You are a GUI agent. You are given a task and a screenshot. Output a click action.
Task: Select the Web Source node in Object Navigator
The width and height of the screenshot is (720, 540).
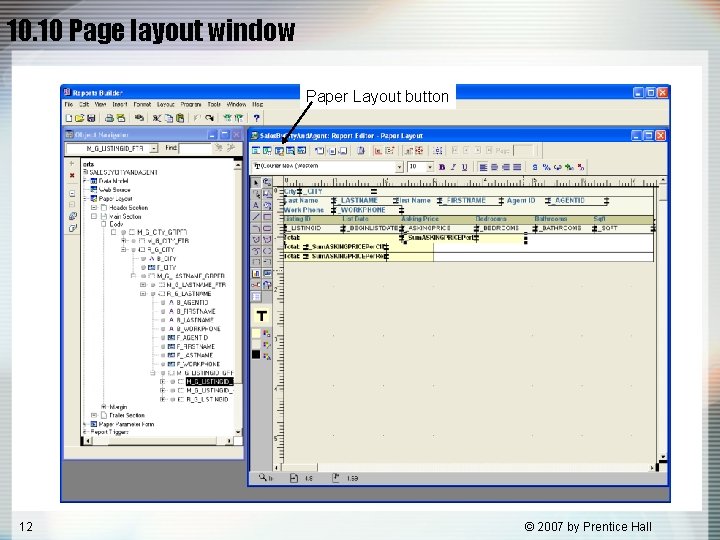[x=115, y=190]
